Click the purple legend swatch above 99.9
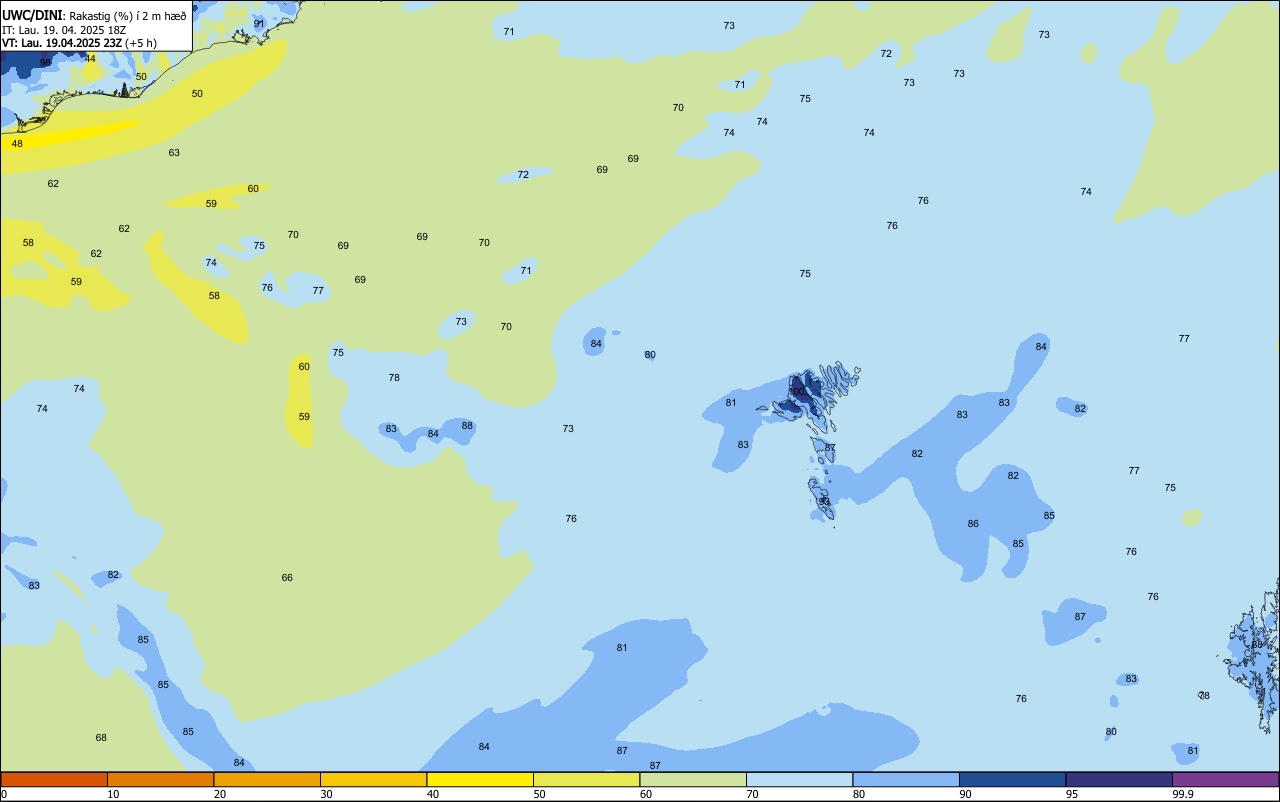The width and height of the screenshot is (1280, 802). (x=1225, y=779)
